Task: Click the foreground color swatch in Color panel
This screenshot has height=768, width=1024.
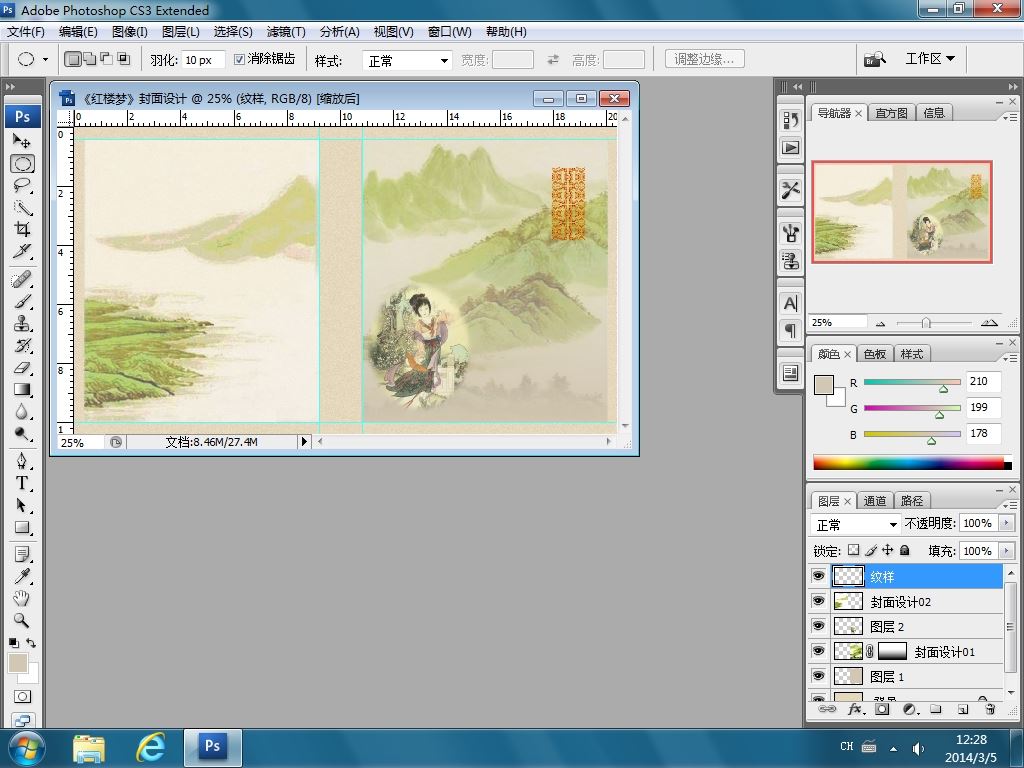Action: tap(824, 385)
